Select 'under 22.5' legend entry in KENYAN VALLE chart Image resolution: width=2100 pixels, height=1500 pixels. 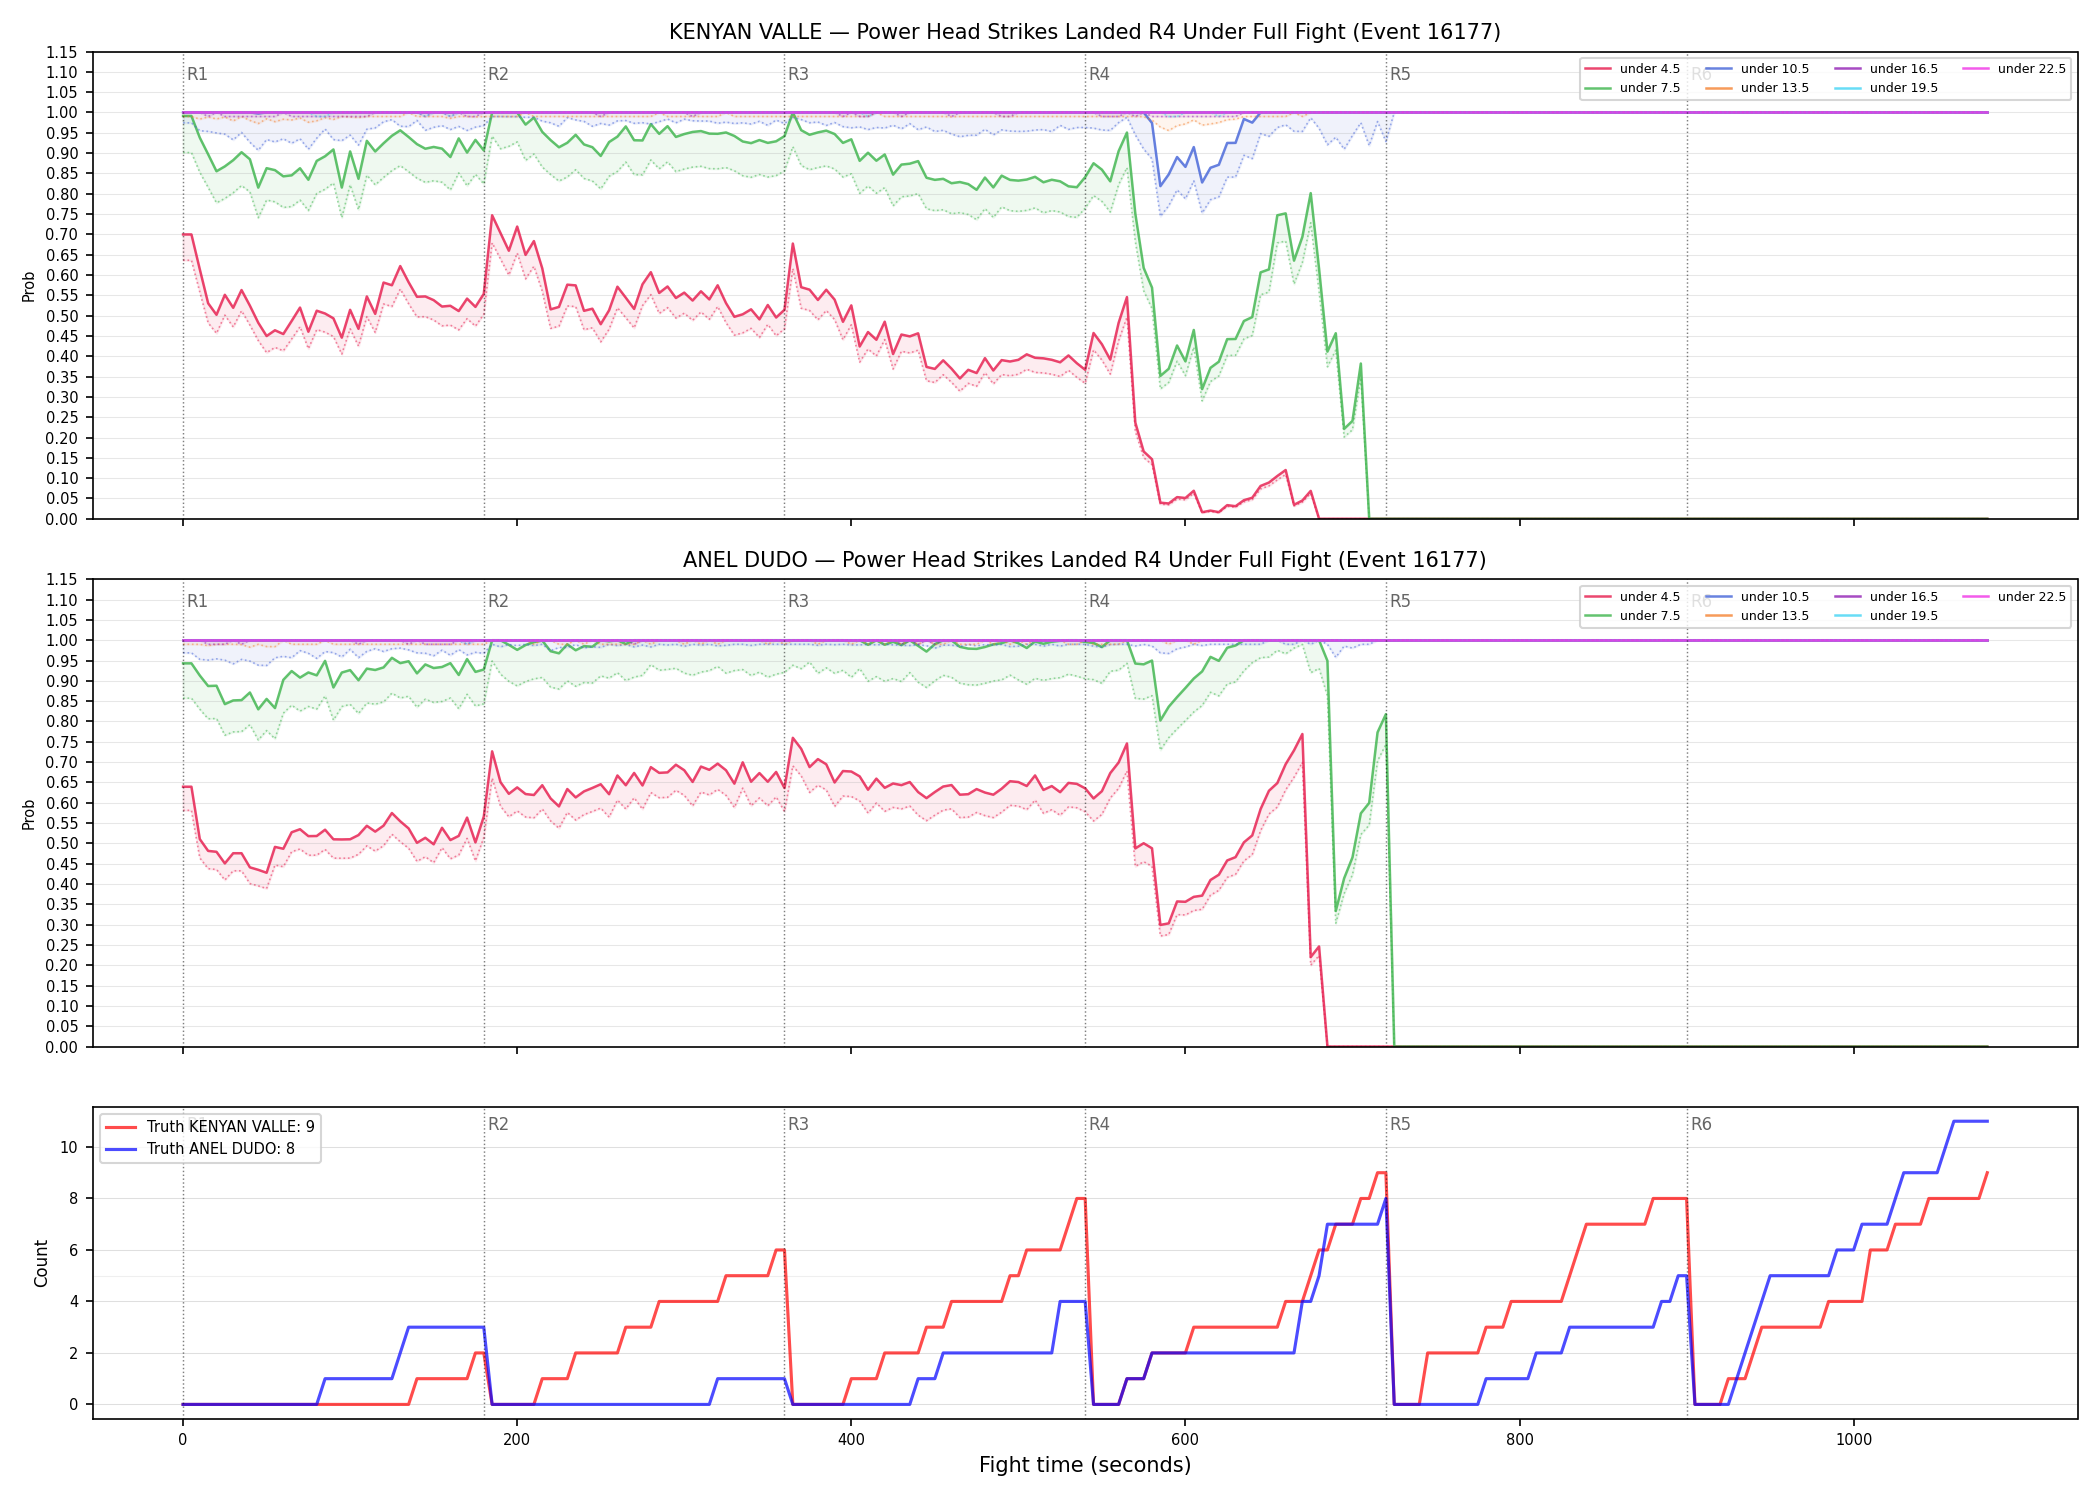(2014, 69)
